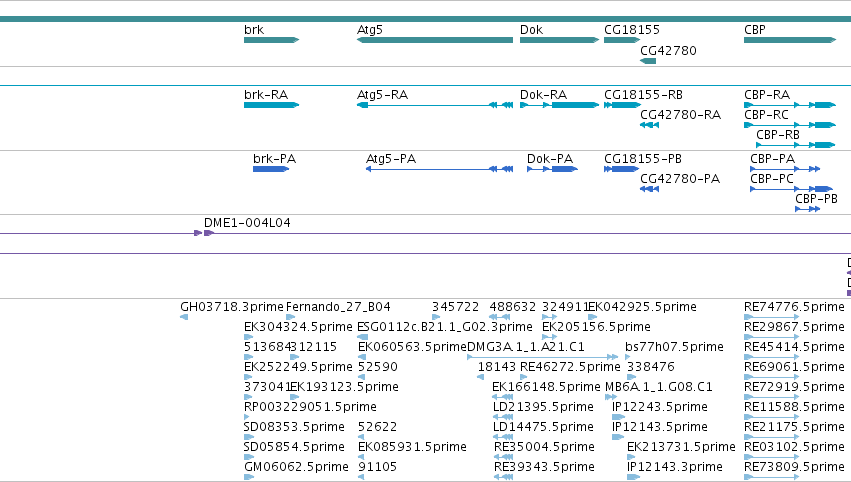Select the Atg5 gene bar
Screen dimensions: 851x482
coord(435,40)
